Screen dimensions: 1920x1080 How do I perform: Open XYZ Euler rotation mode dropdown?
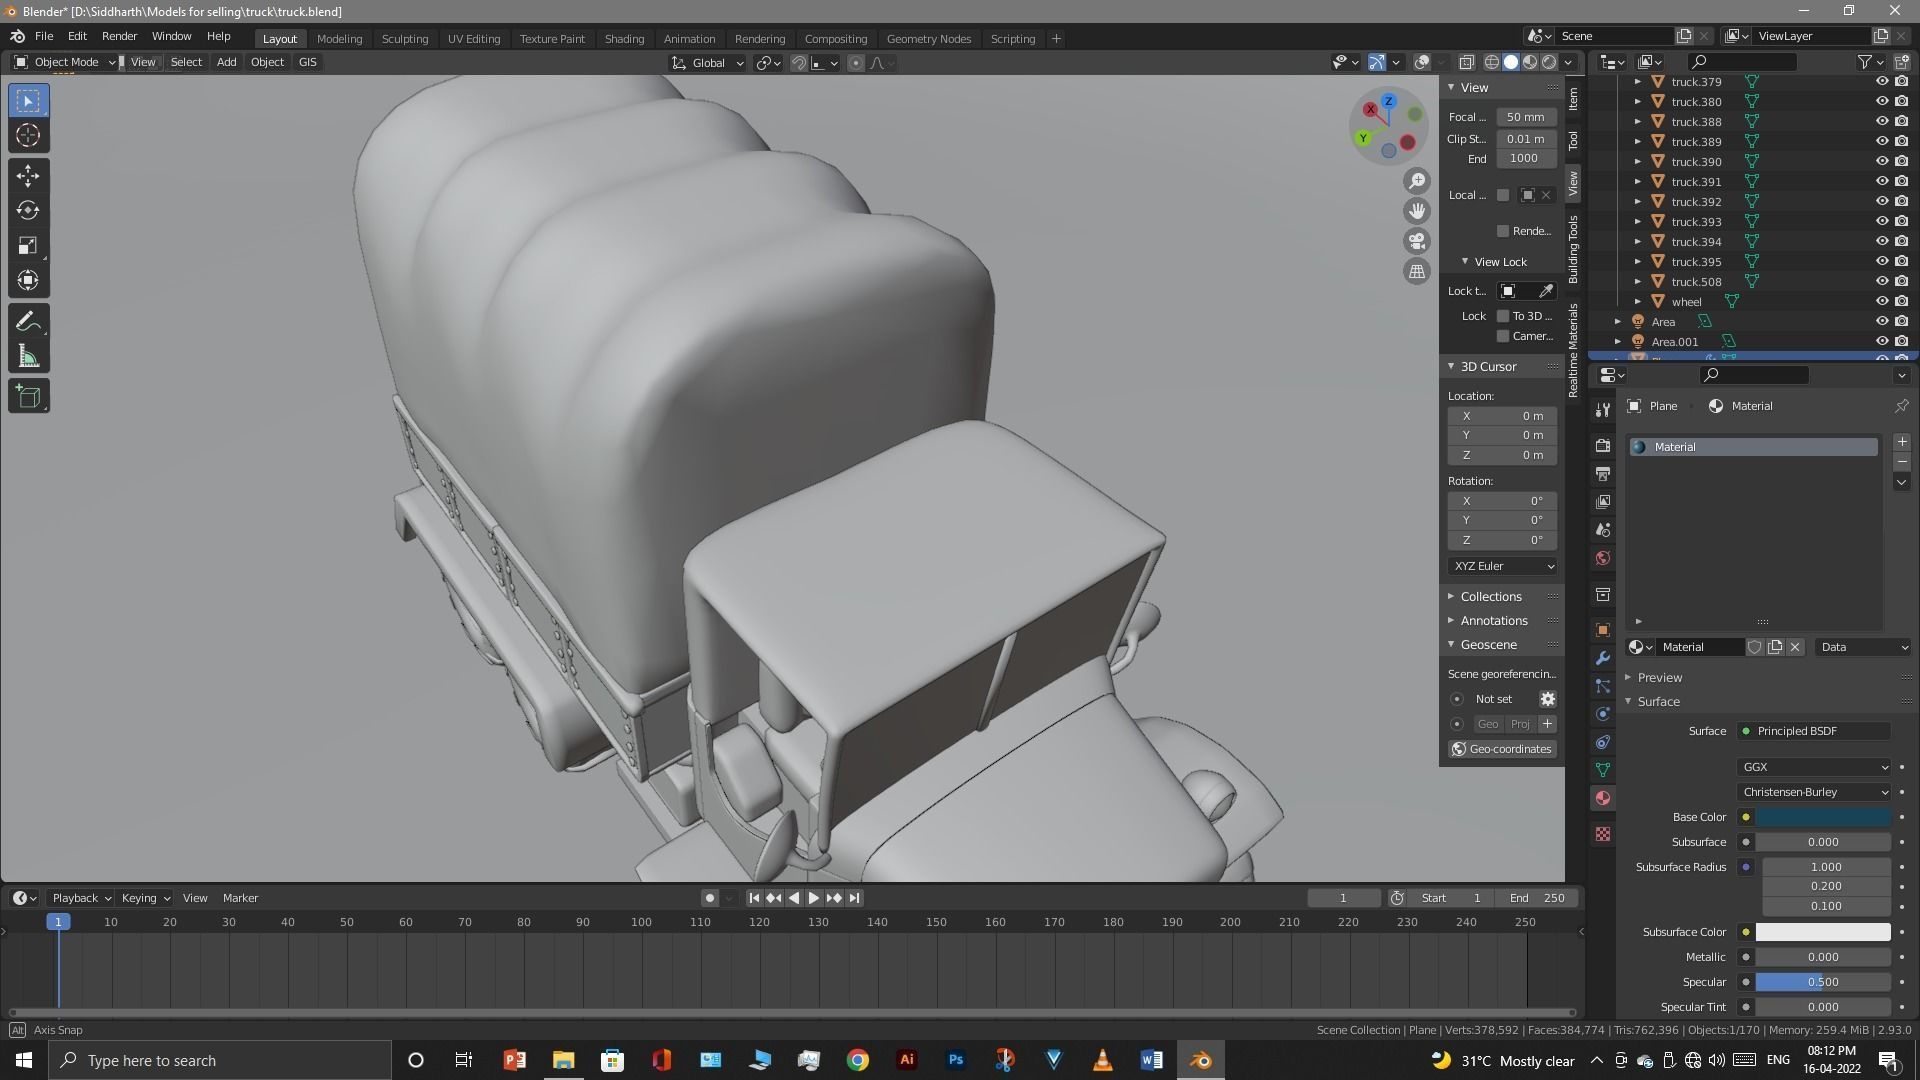1503,566
